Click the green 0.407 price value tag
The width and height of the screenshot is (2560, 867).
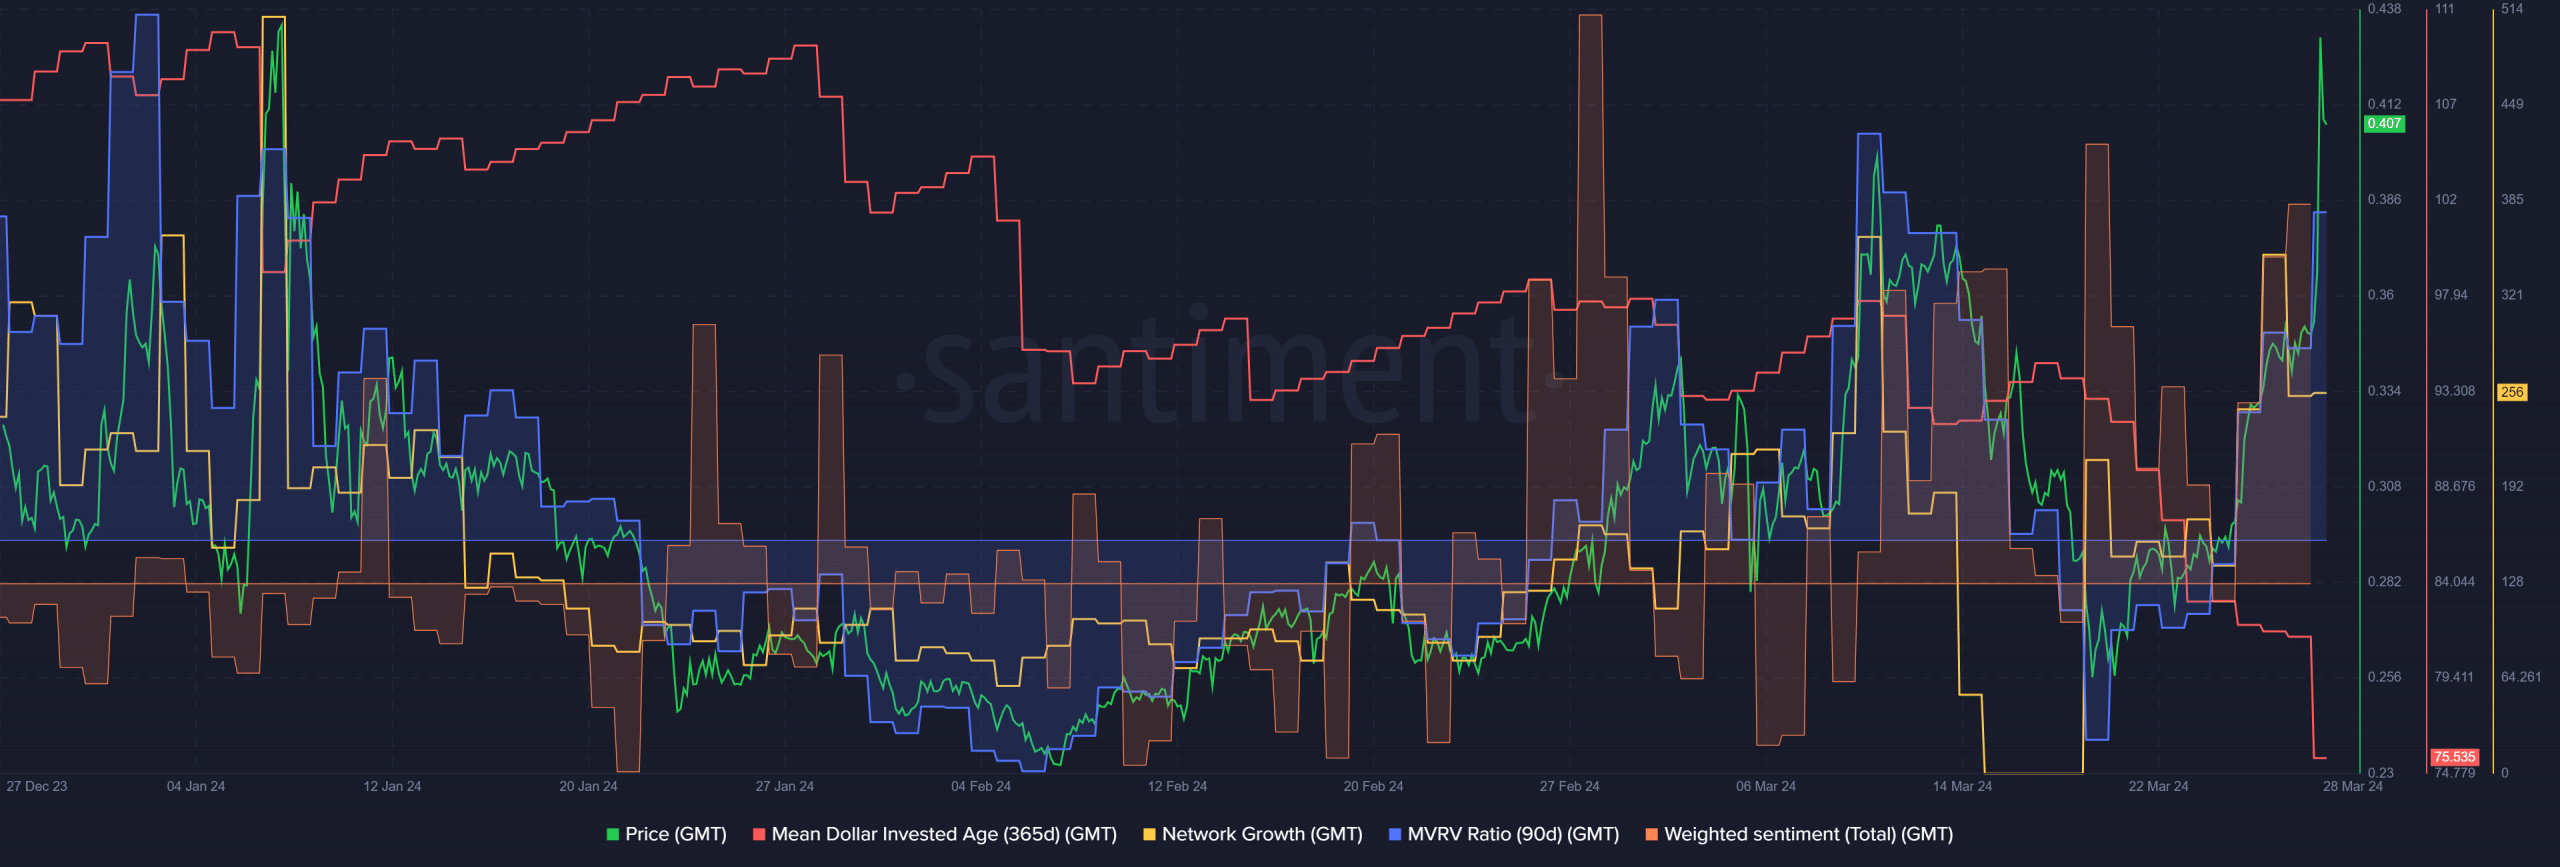tap(2384, 124)
